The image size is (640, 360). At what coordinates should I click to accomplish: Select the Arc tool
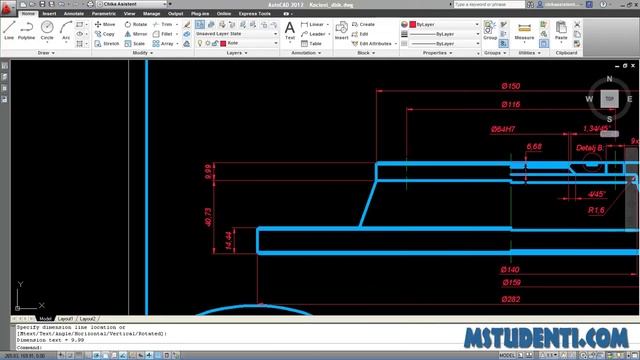[66, 31]
